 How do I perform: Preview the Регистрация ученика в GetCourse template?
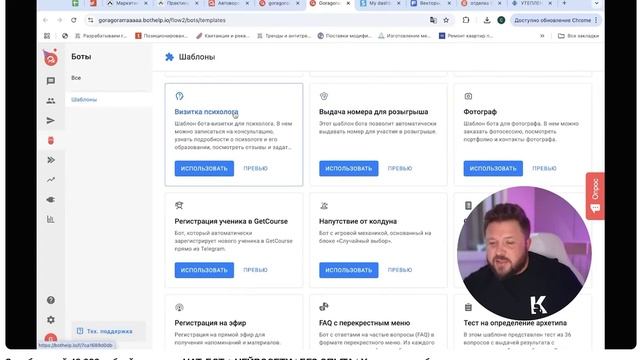coord(256,270)
